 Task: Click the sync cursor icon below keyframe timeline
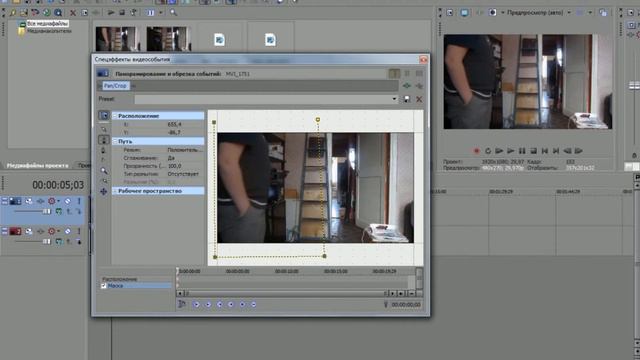tap(182, 304)
